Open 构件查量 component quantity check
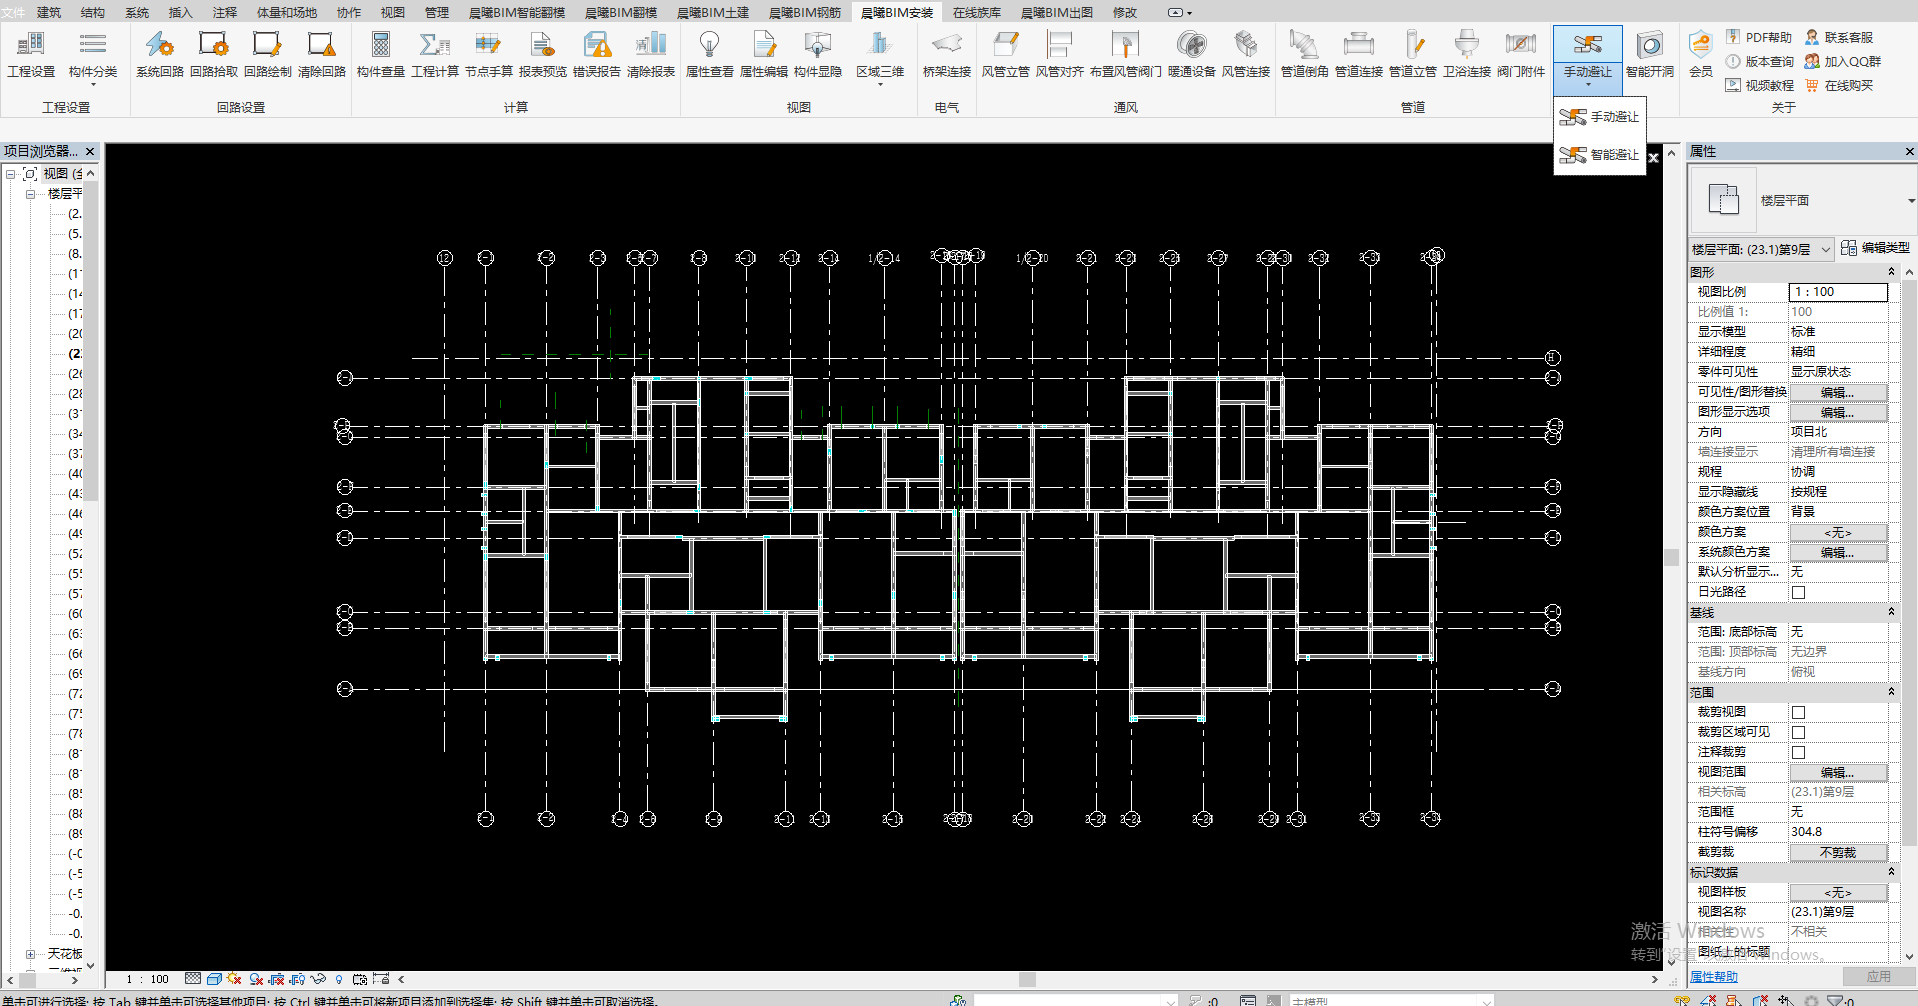The height and width of the screenshot is (1006, 1918). pos(381,55)
